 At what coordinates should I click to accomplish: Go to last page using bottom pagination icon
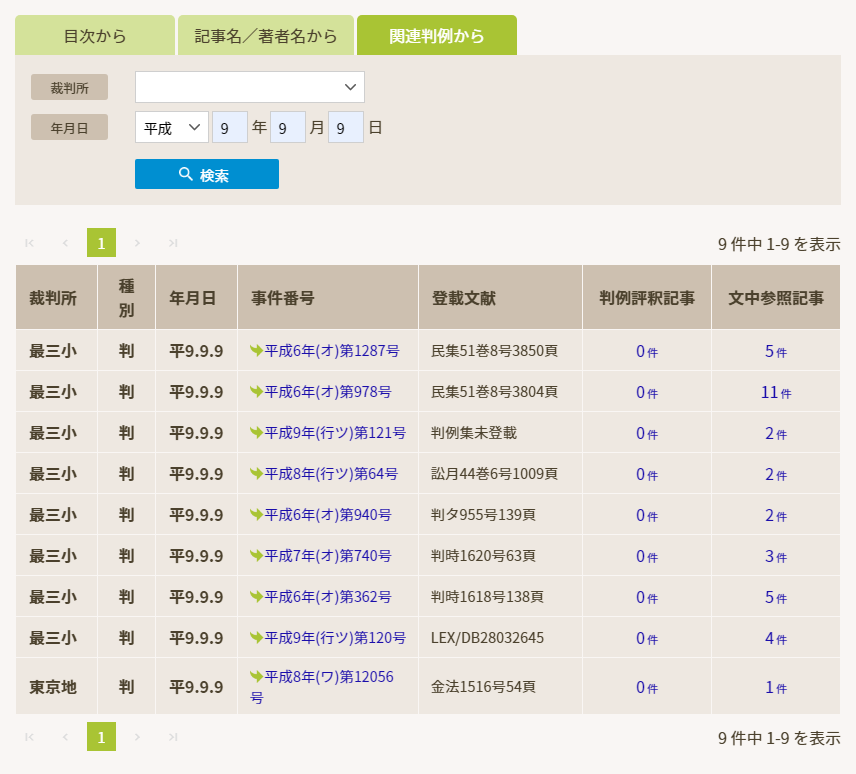click(x=173, y=737)
